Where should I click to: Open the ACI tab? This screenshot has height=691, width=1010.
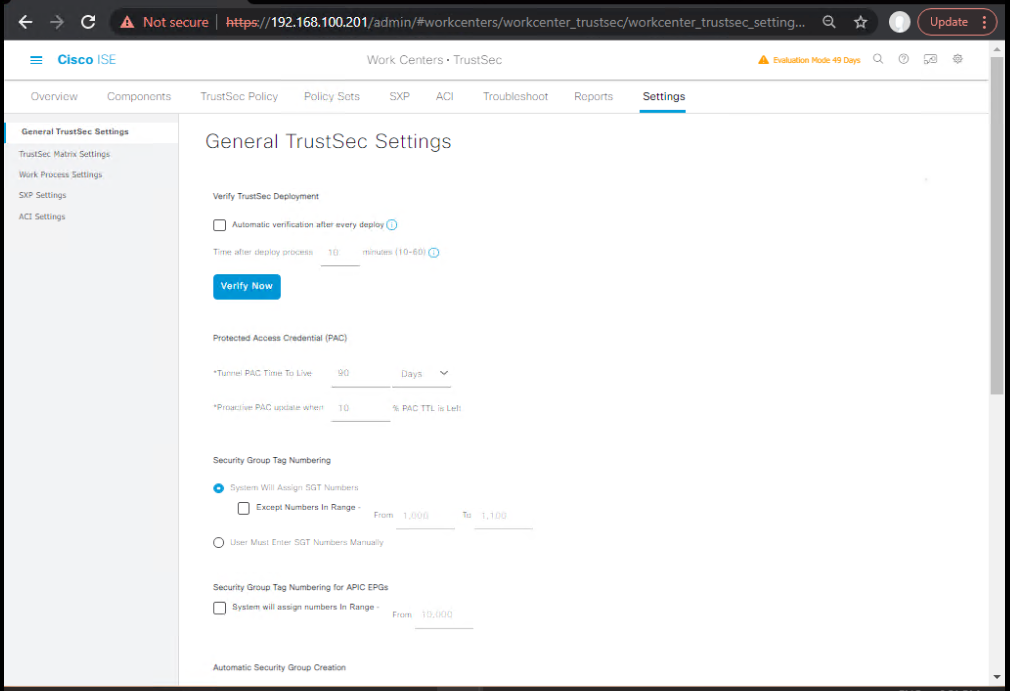[x=444, y=97]
